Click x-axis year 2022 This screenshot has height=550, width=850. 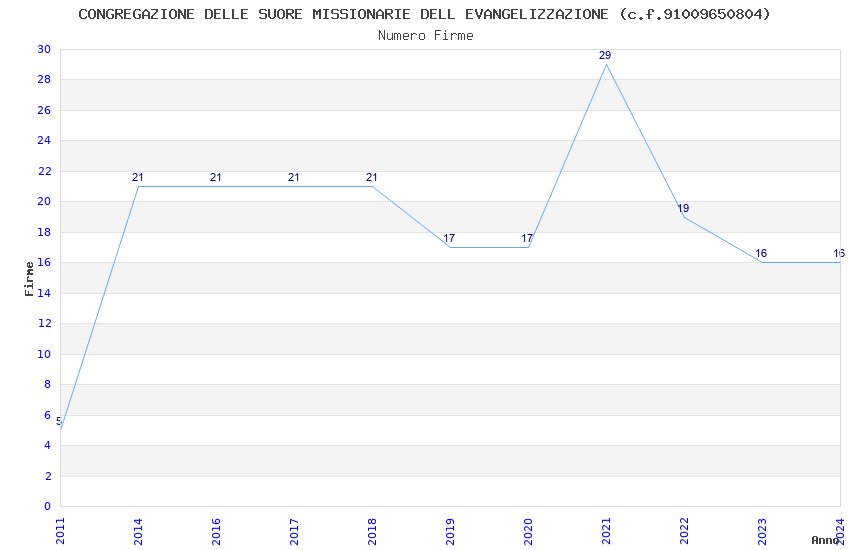pyautogui.click(x=685, y=531)
